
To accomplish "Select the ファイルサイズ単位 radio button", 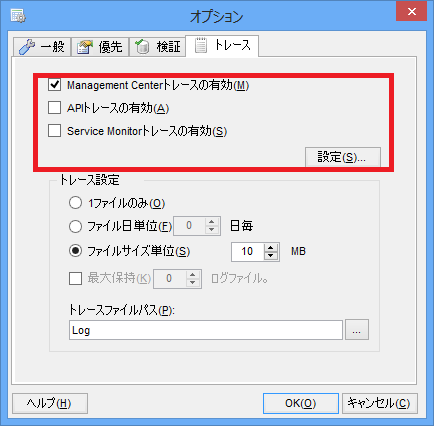I will pyautogui.click(x=75, y=251).
